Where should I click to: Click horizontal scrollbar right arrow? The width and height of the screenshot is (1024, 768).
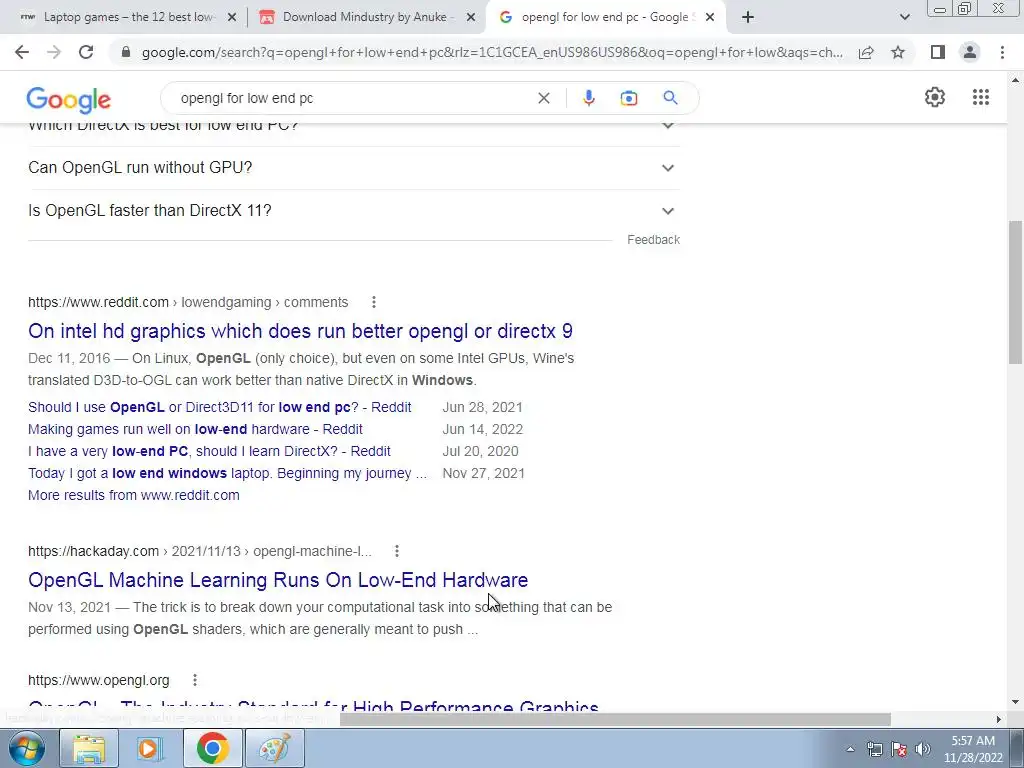pos(999,719)
